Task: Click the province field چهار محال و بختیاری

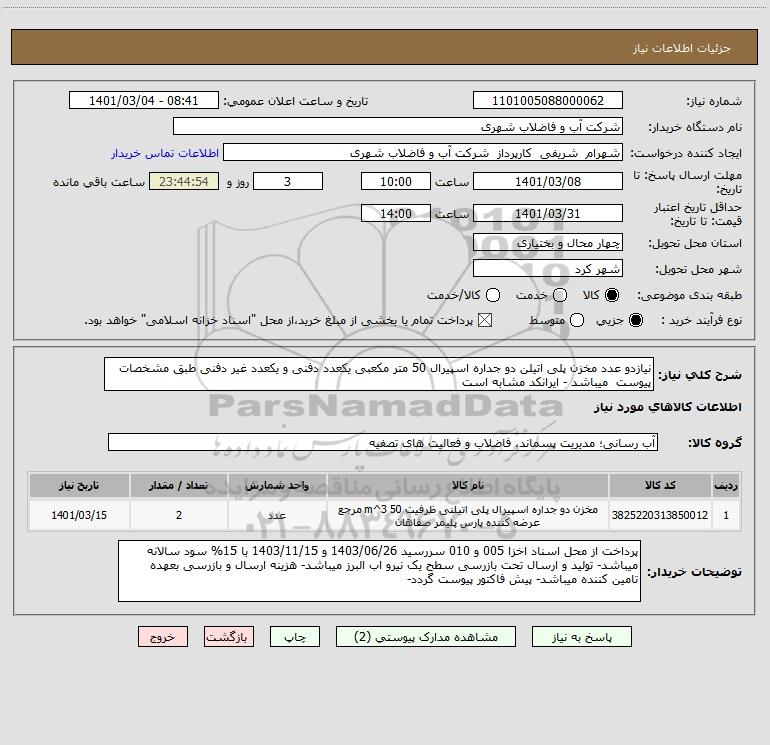Action: pos(548,242)
